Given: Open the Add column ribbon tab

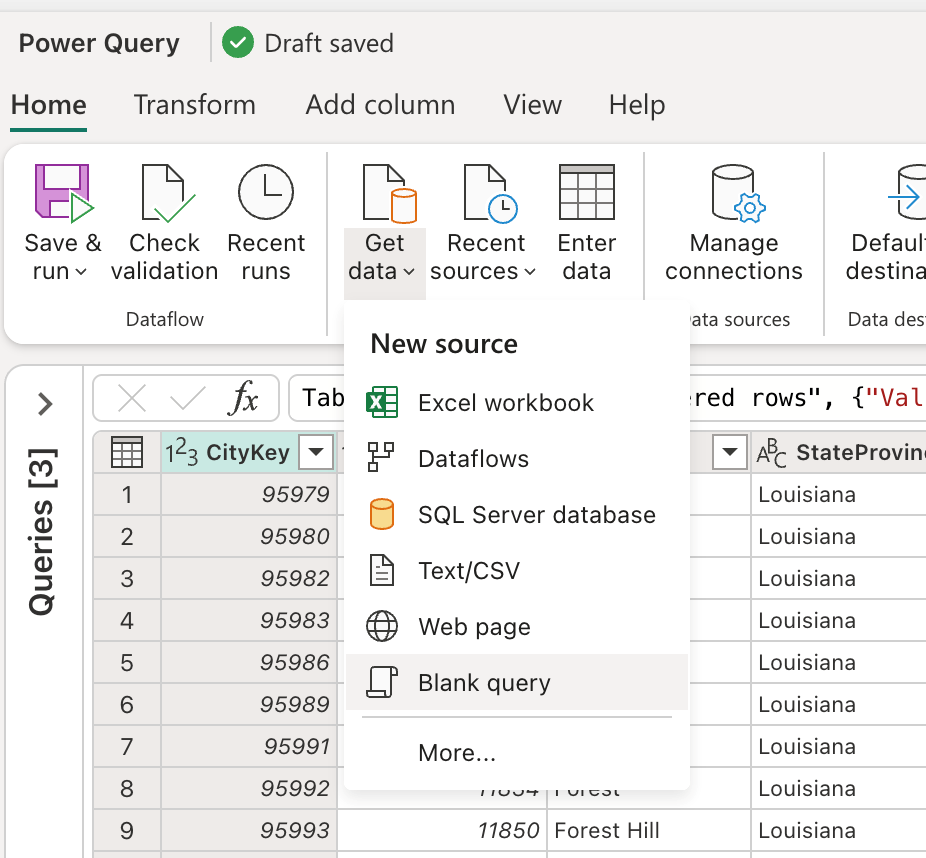Looking at the screenshot, I should click(x=380, y=105).
